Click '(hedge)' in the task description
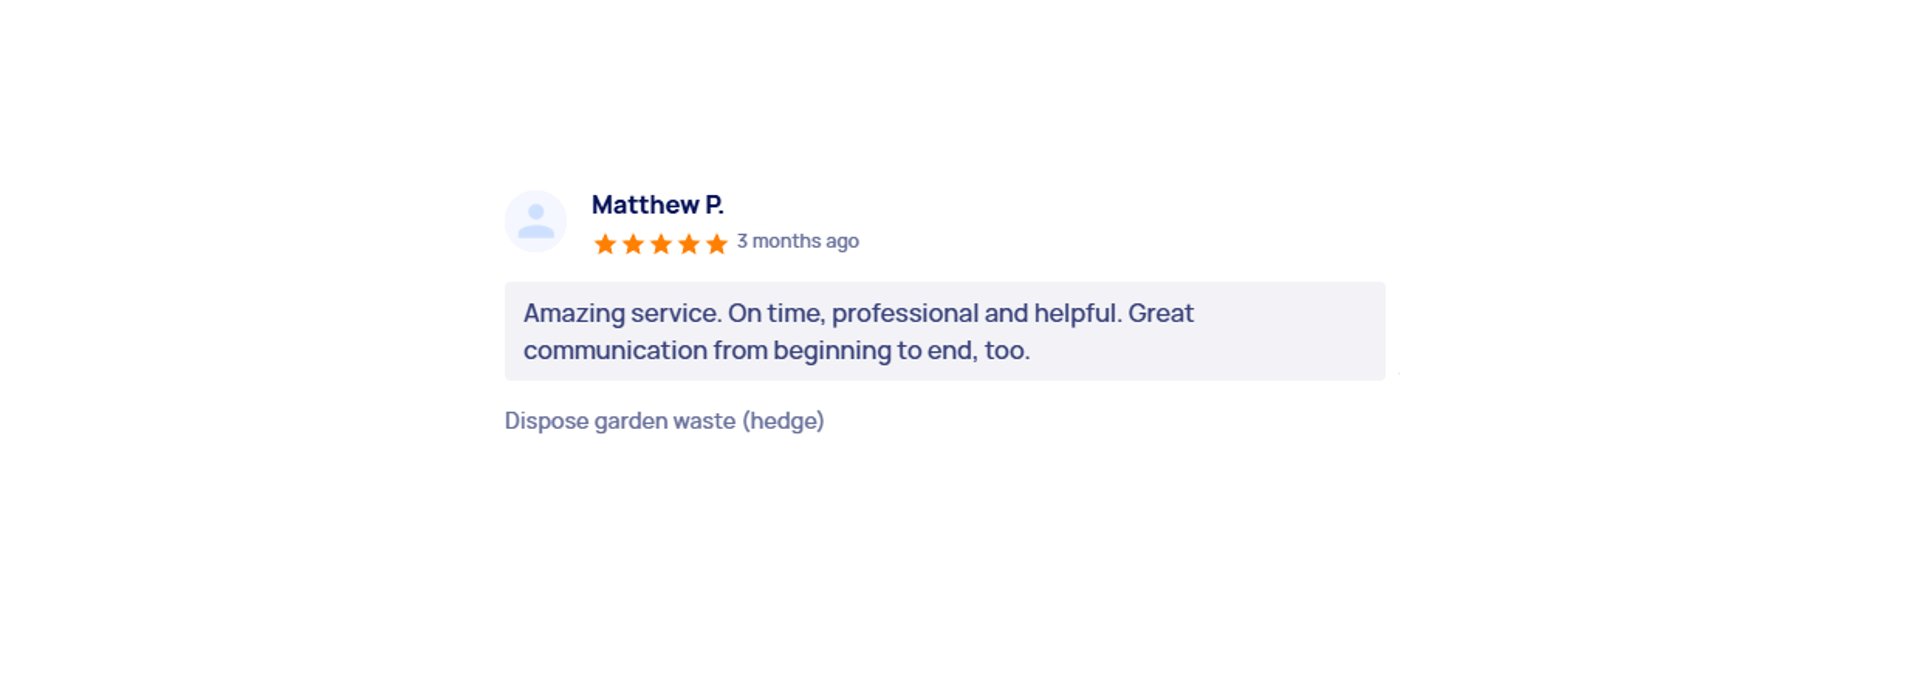Viewport: 1920px width, 681px height. [783, 421]
